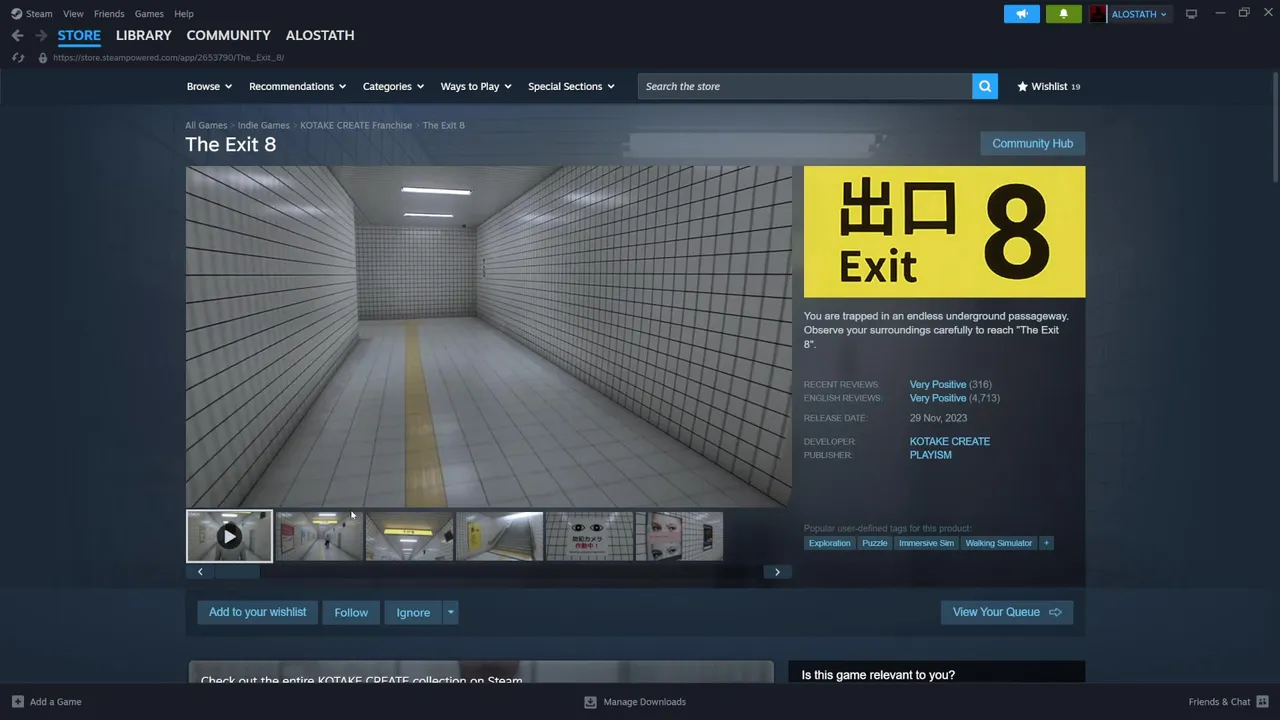This screenshot has height=720, width=1280.
Task: Click the Add a Game plus icon
Action: [17, 702]
